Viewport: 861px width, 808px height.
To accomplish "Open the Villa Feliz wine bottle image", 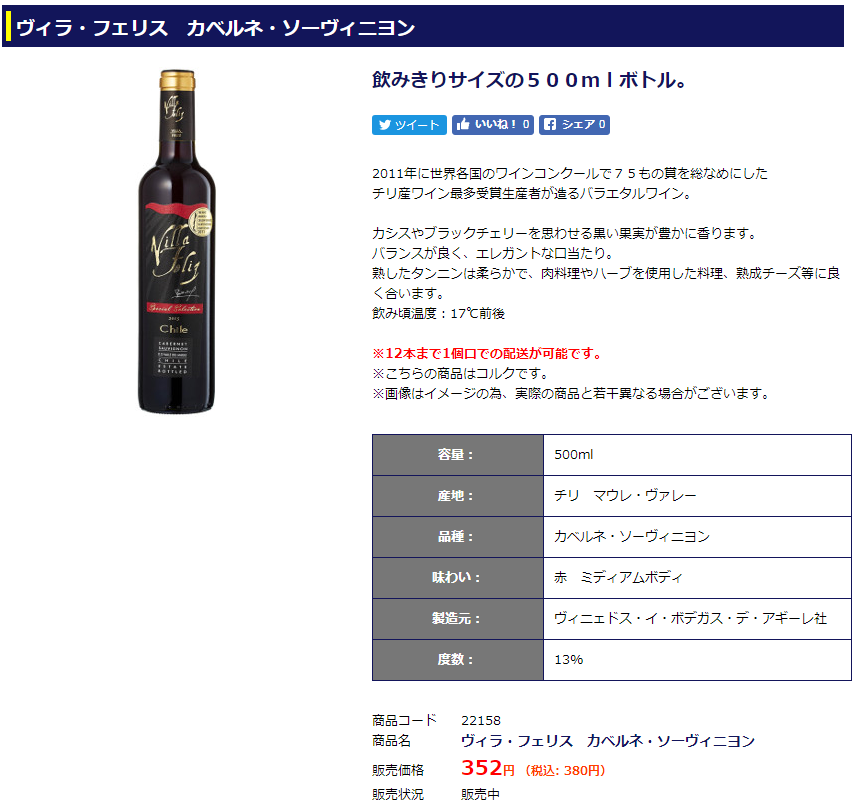I will click(176, 241).
